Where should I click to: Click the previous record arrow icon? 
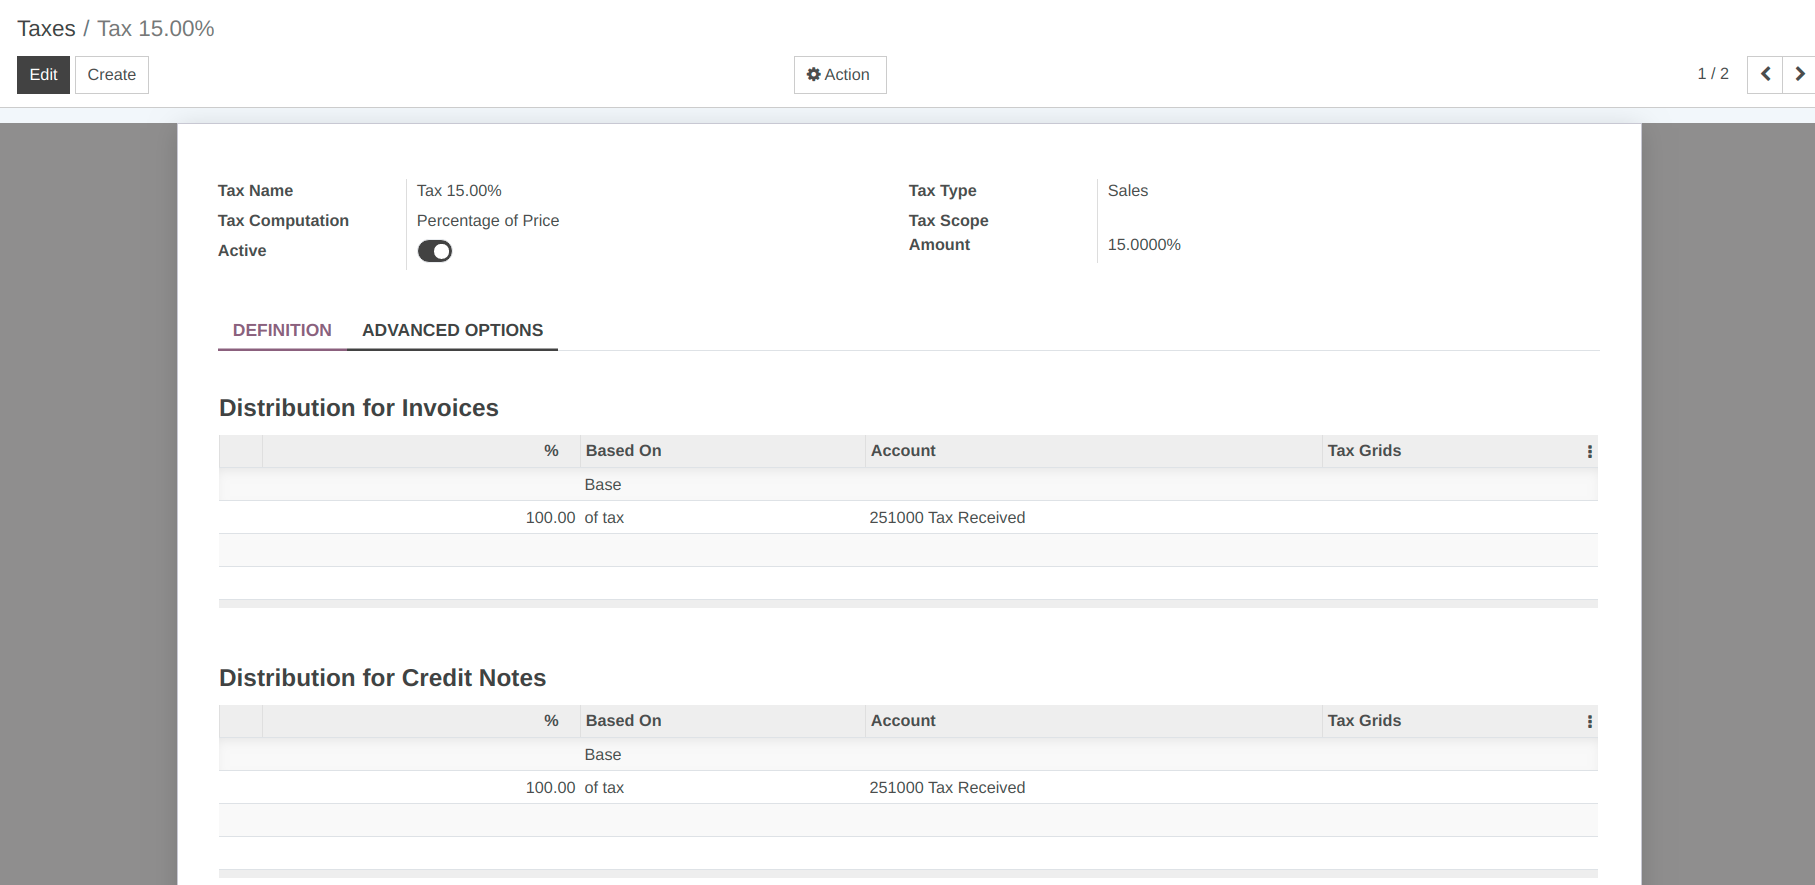pos(1765,74)
